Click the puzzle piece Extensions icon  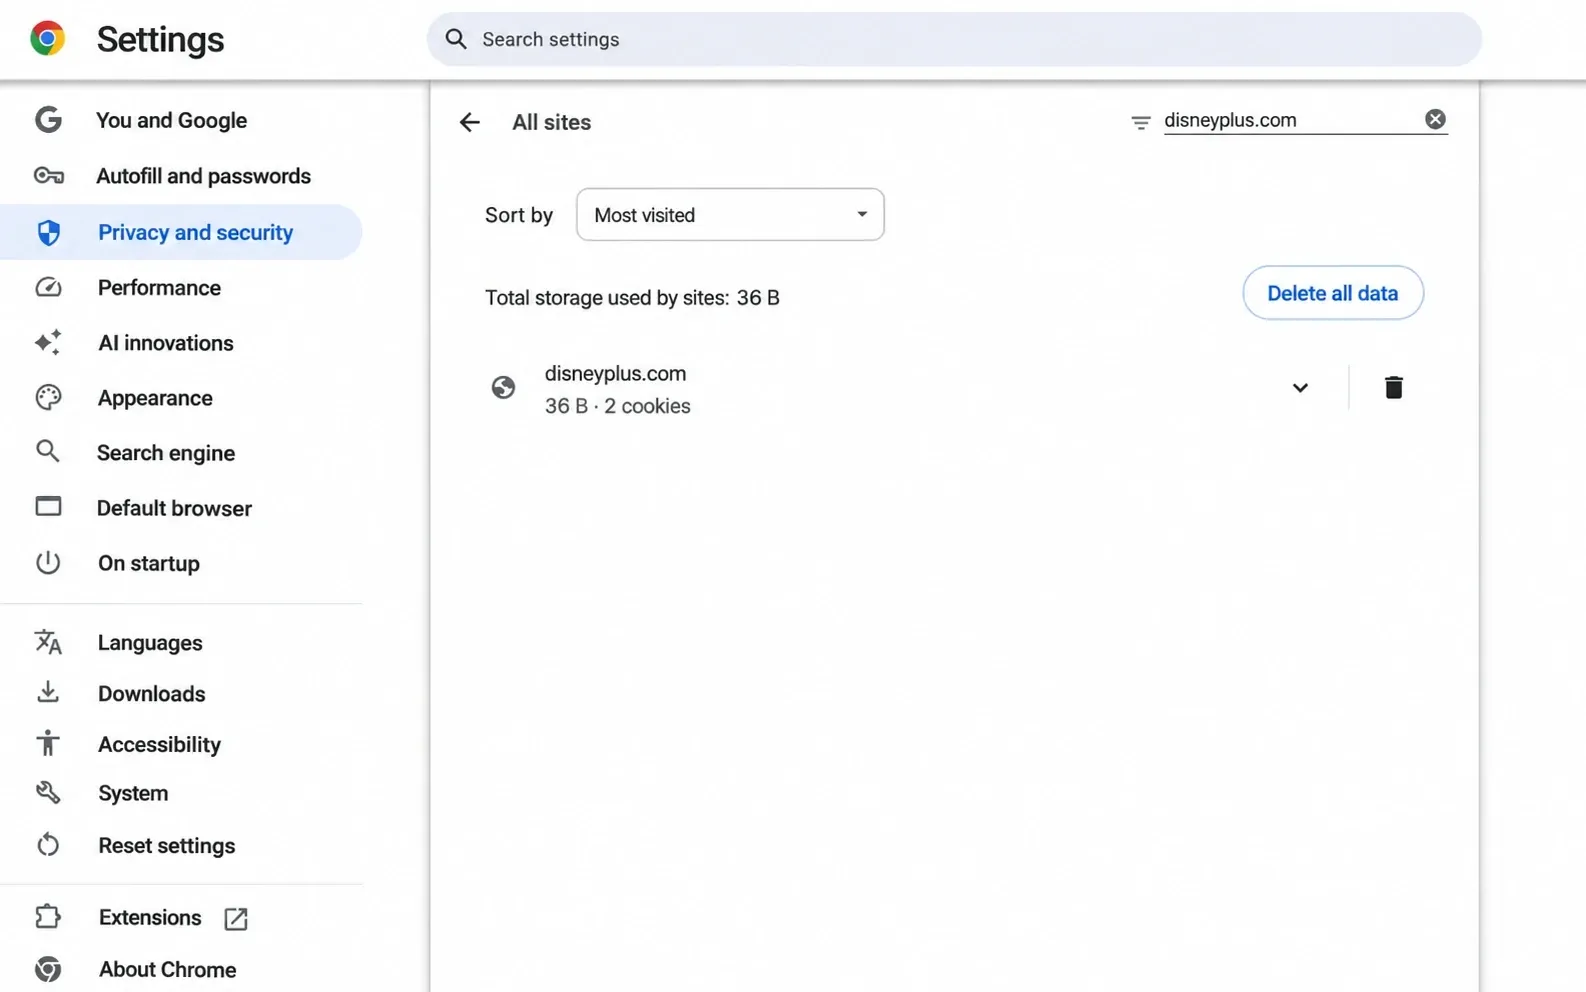48,916
